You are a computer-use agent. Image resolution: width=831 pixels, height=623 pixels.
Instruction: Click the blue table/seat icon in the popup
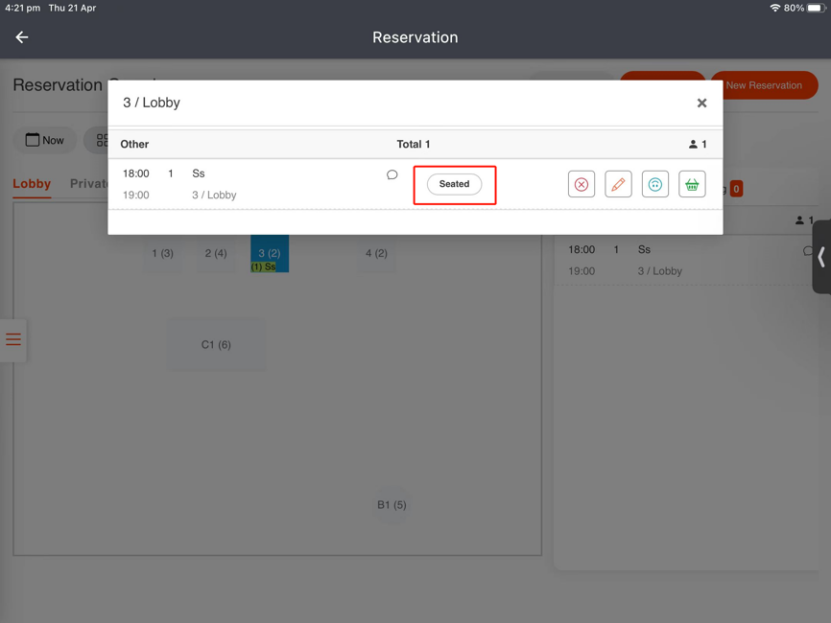[655, 184]
